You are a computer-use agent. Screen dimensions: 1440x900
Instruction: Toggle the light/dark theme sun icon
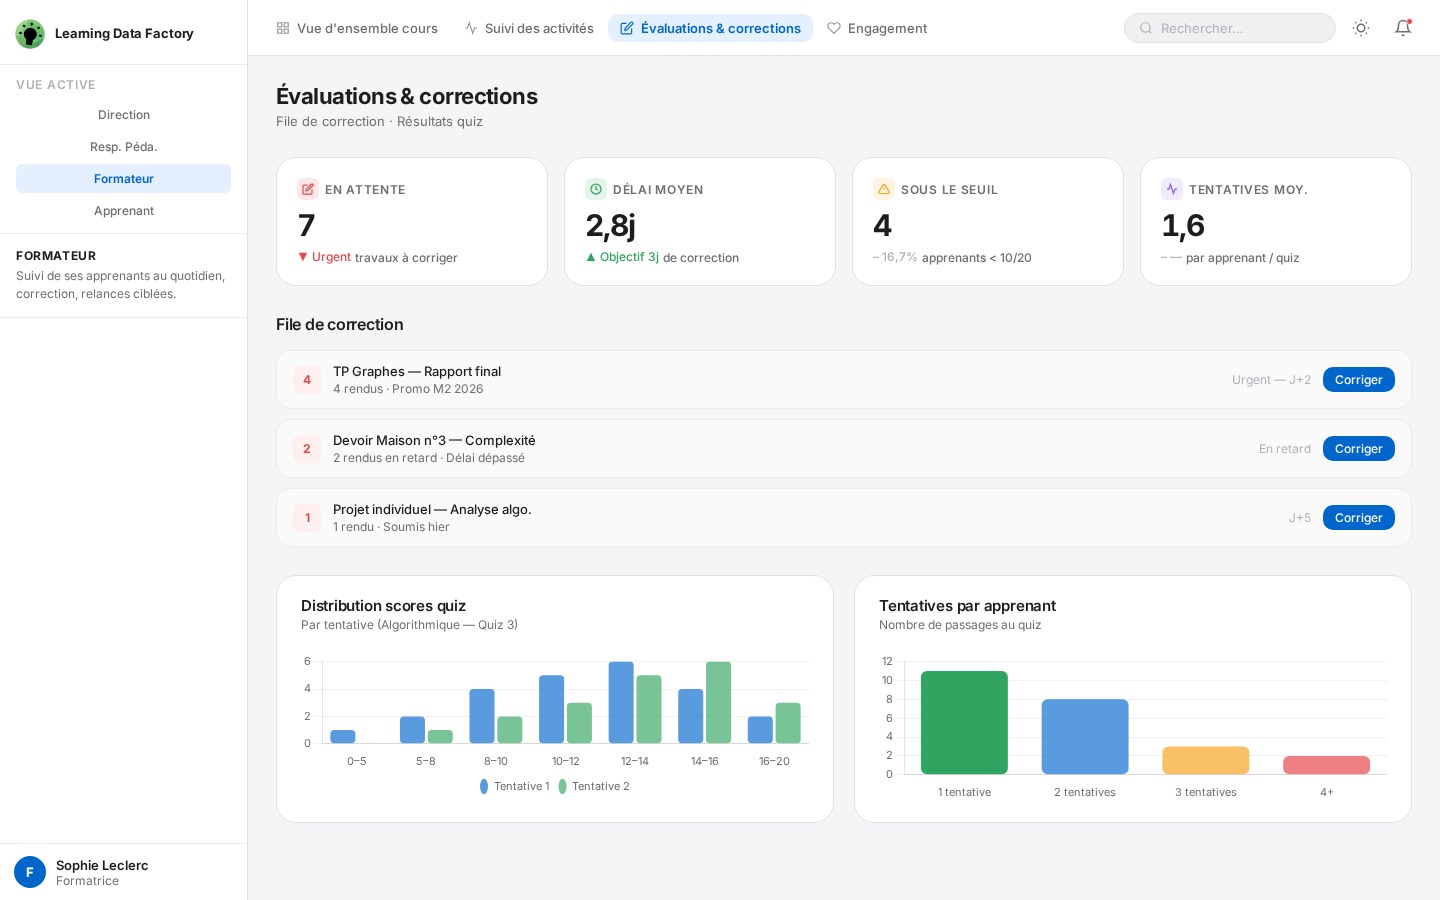(1361, 28)
